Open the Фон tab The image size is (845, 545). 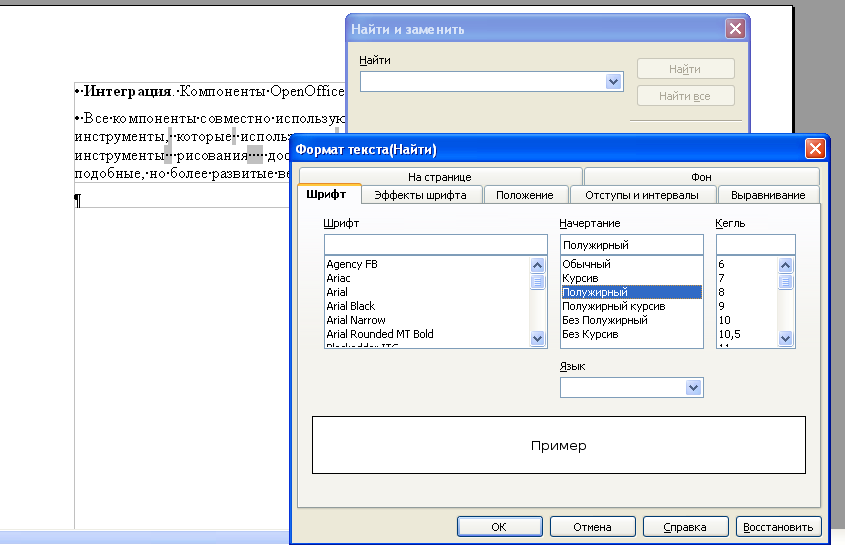pyautogui.click(x=701, y=177)
